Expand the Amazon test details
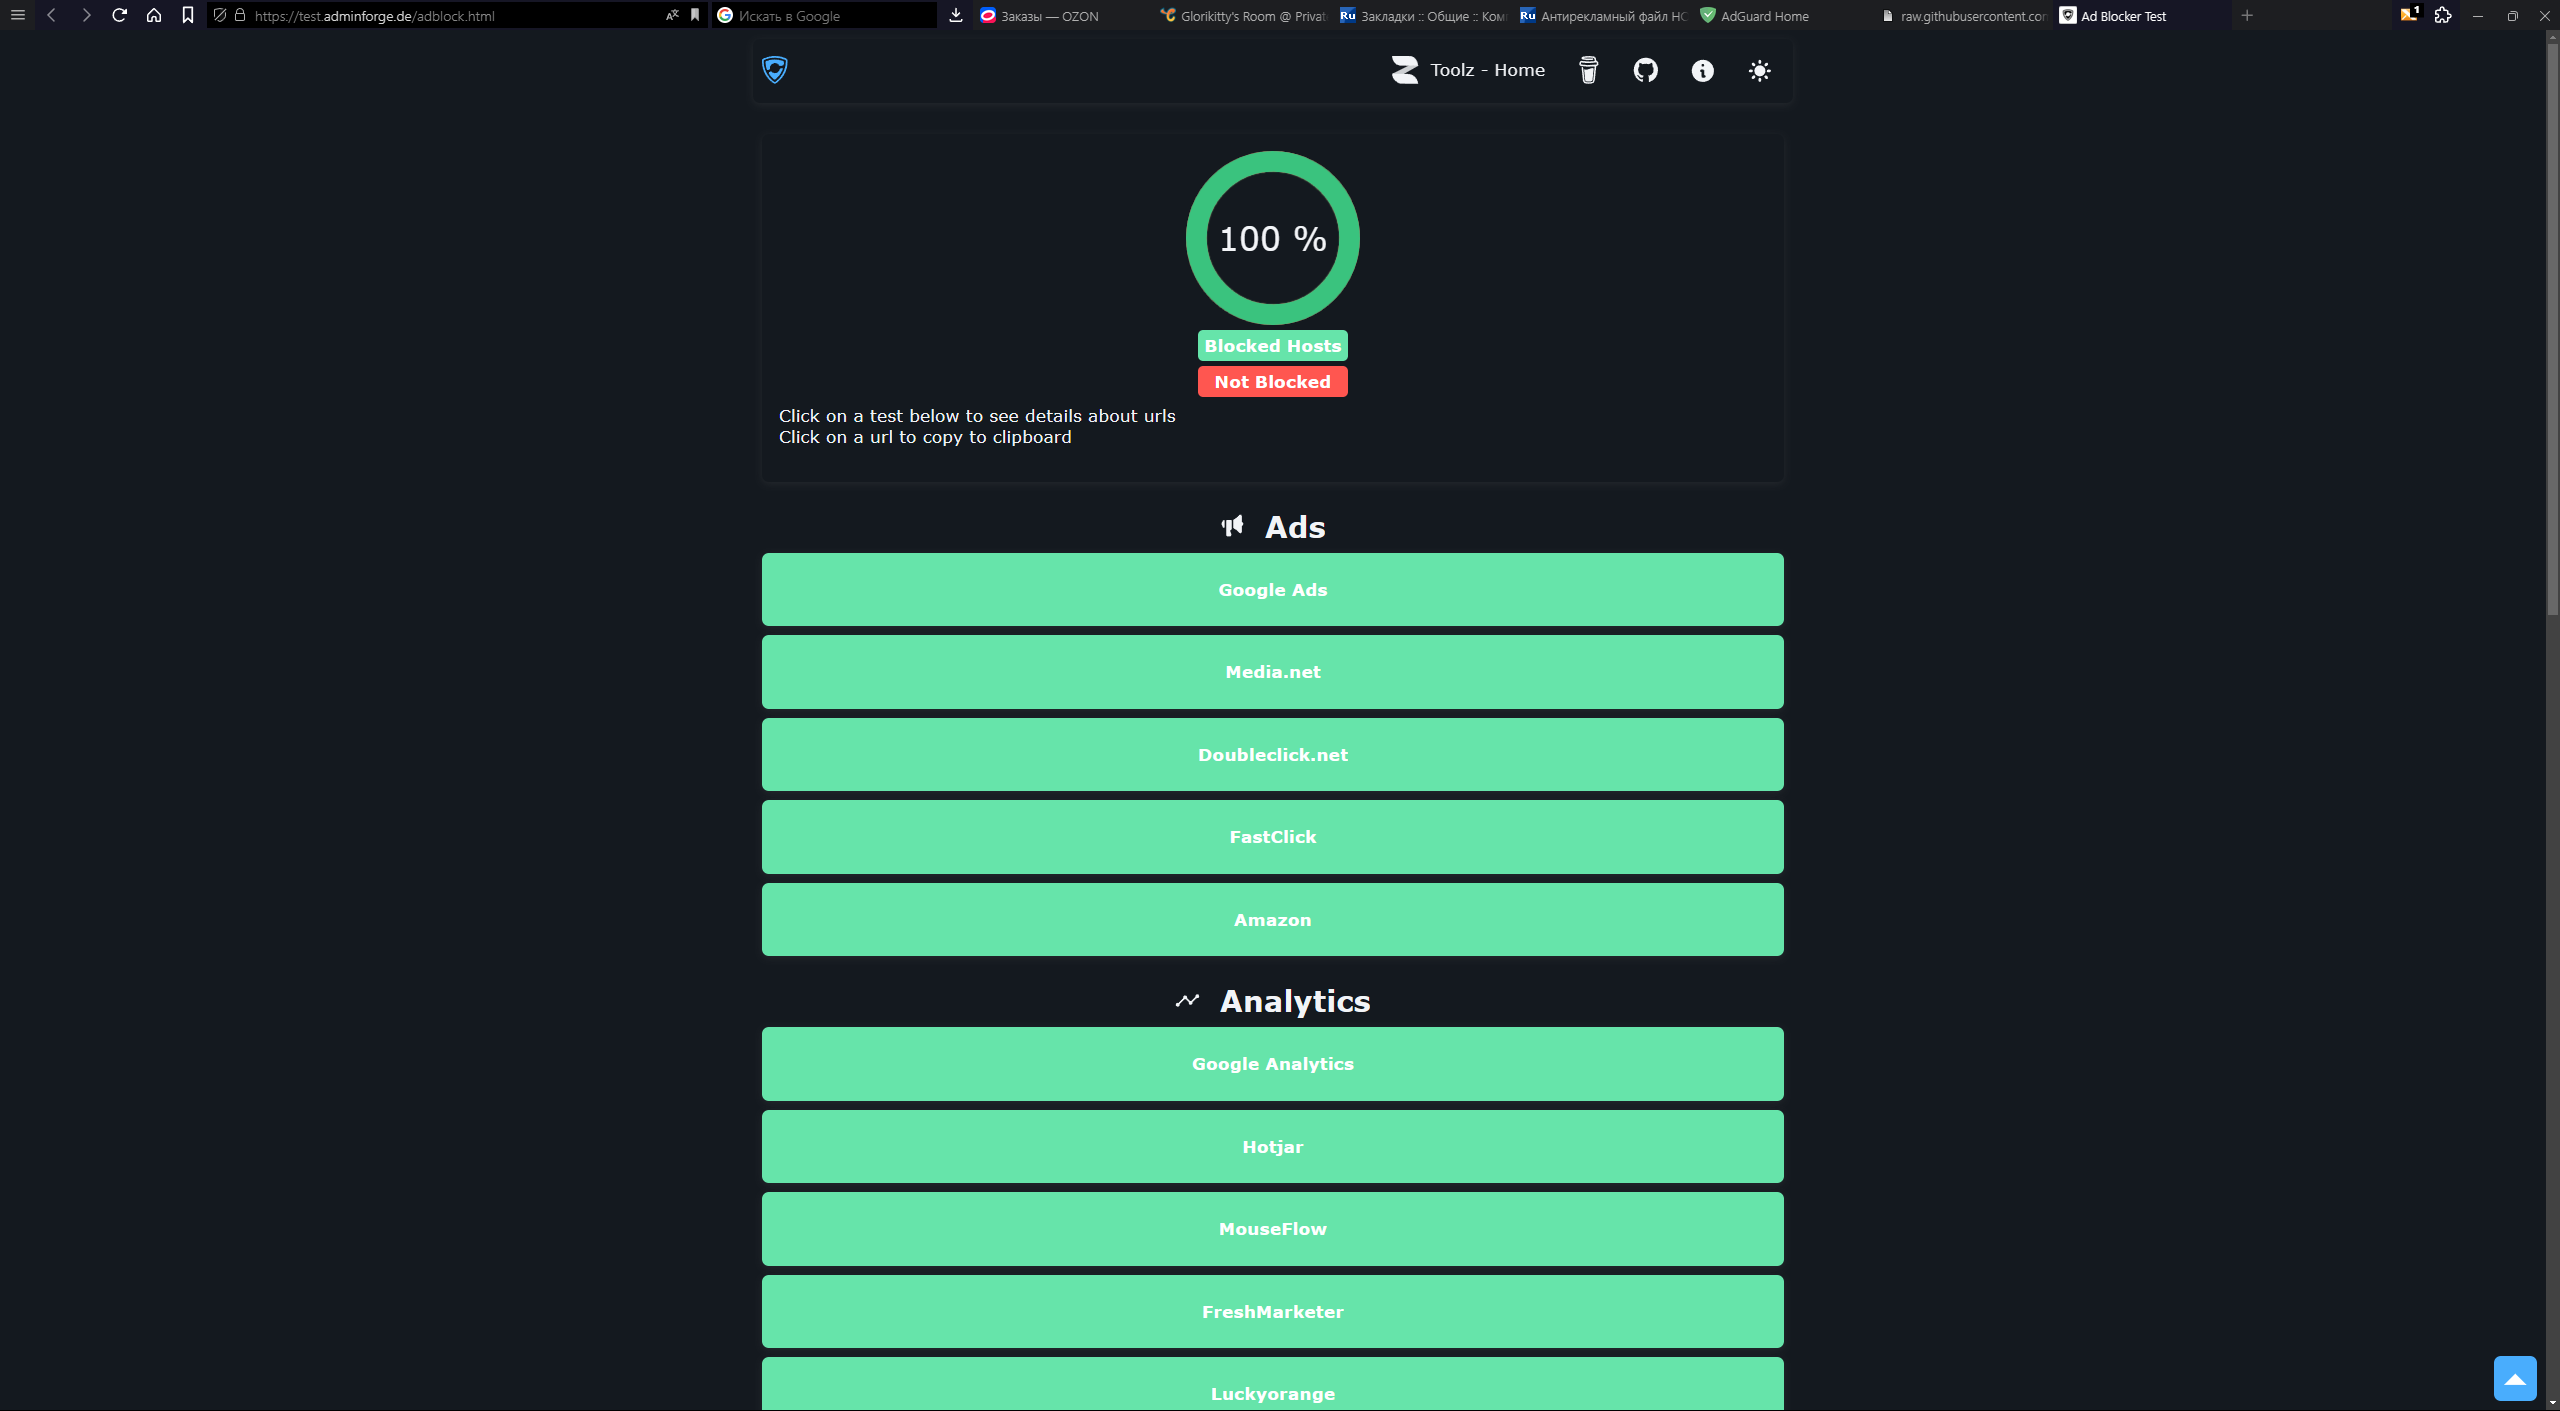This screenshot has height=1411, width=2560. tap(1273, 920)
